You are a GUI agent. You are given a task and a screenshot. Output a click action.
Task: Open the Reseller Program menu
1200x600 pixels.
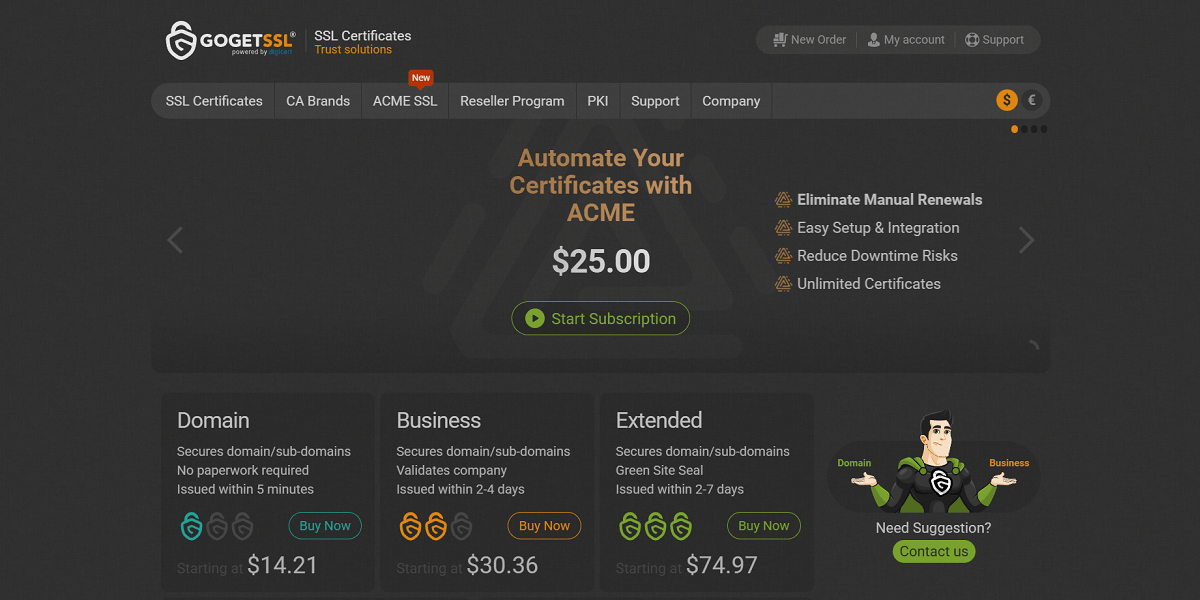click(x=512, y=101)
